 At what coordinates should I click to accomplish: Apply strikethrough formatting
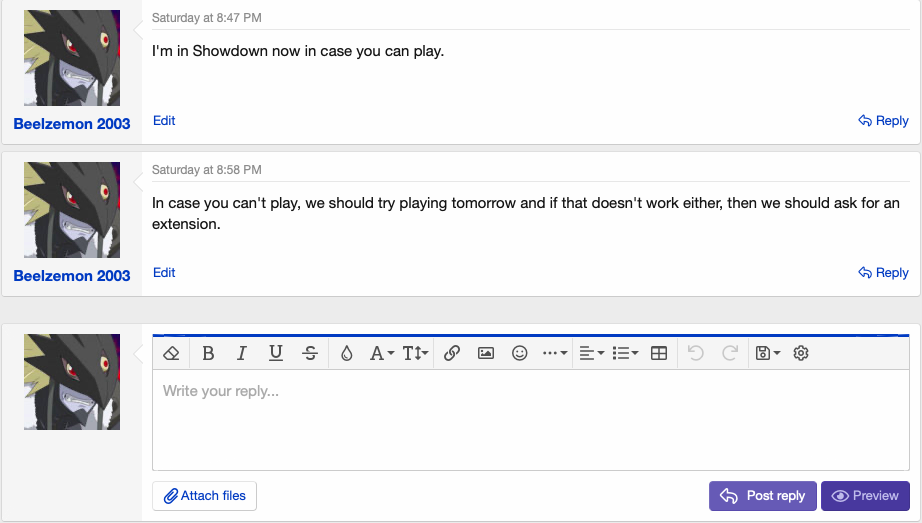click(x=310, y=353)
